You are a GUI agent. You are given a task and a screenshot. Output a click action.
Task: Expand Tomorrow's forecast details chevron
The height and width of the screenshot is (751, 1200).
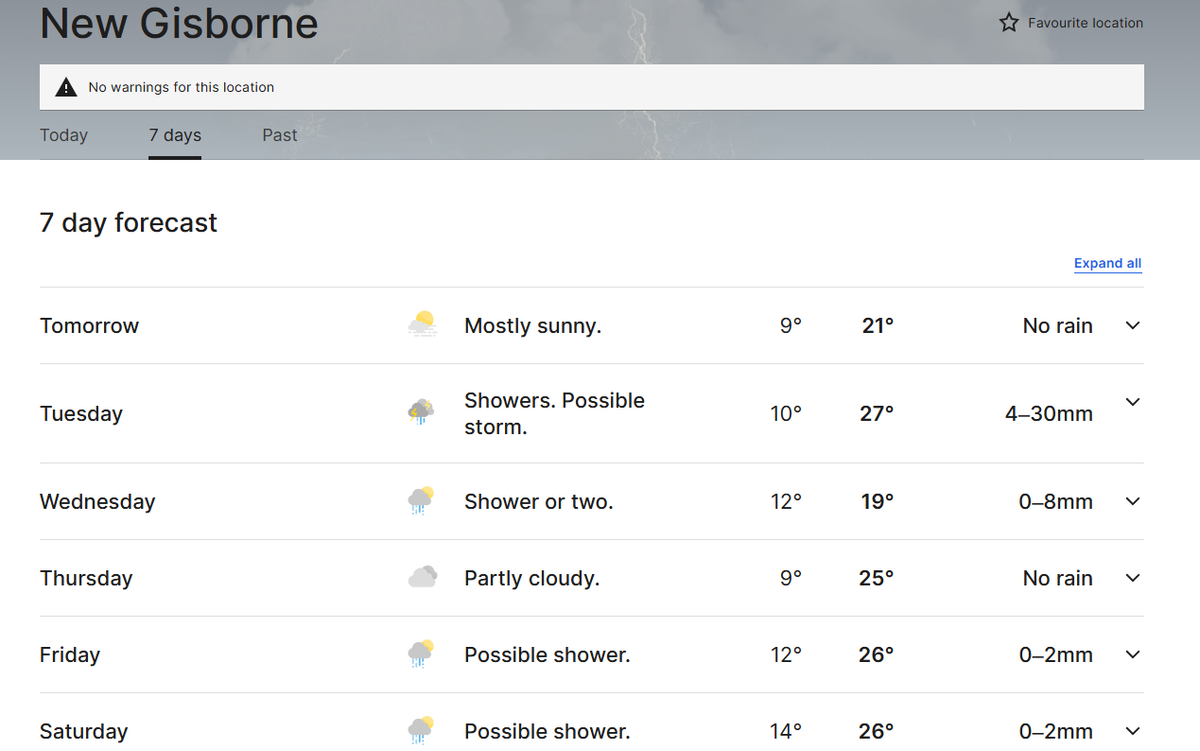click(x=1132, y=325)
